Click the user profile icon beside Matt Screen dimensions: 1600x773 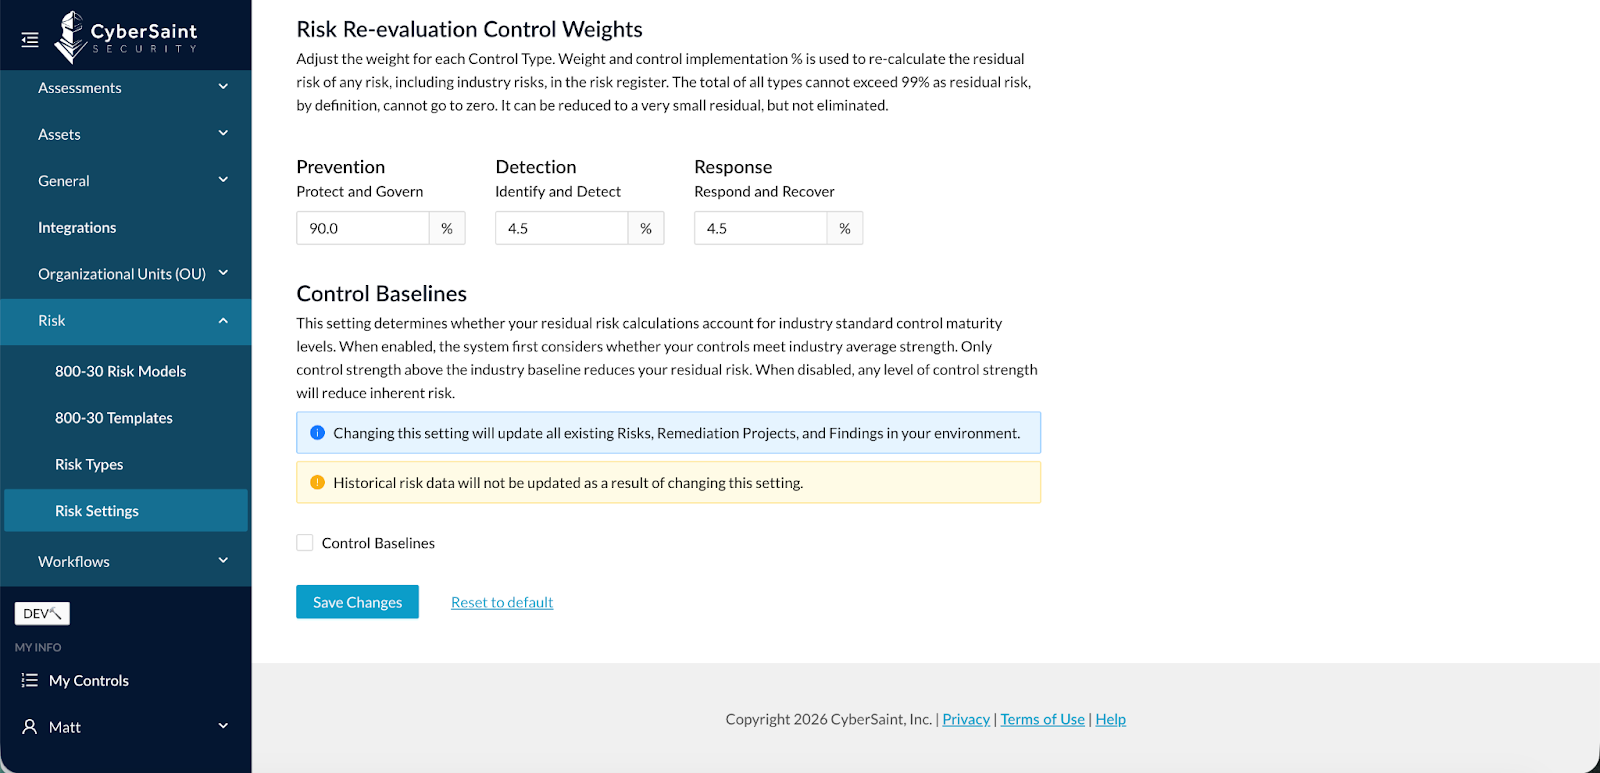click(x=30, y=727)
